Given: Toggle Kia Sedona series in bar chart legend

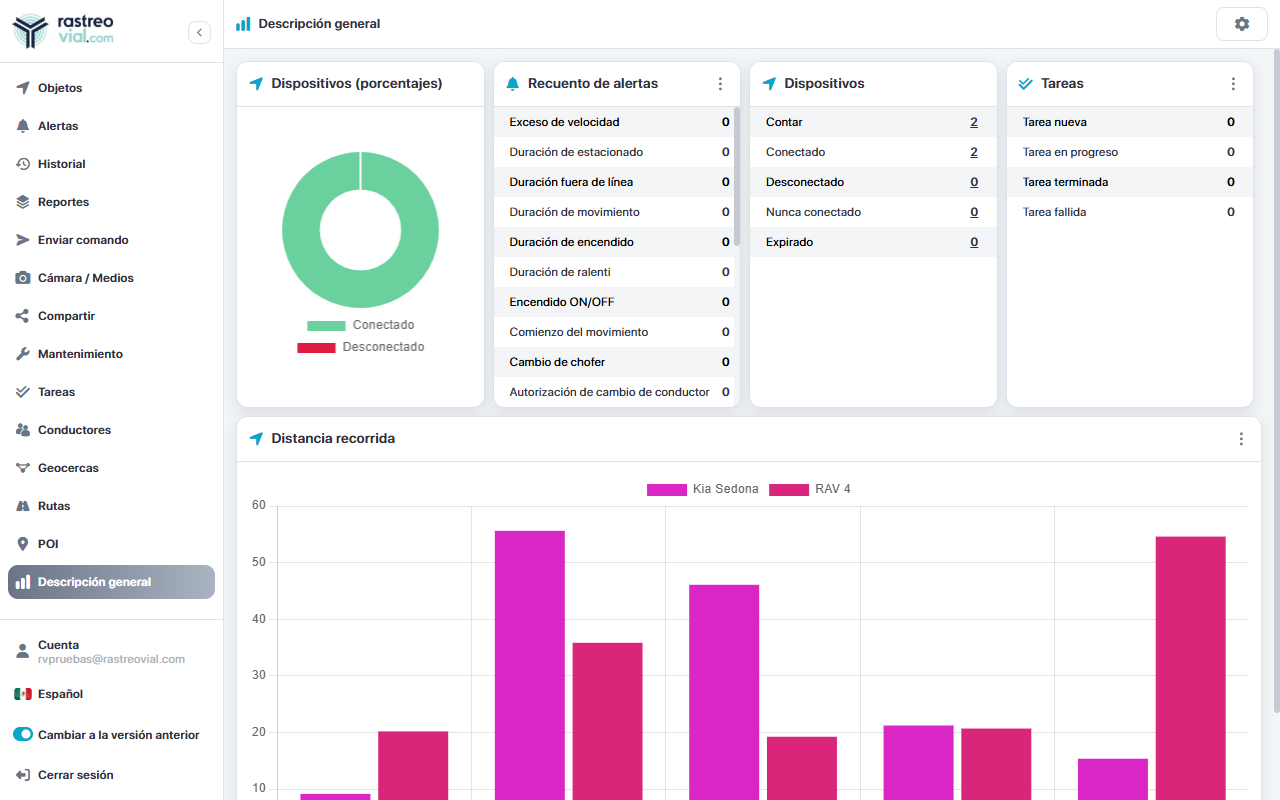Looking at the screenshot, I should 702,489.
